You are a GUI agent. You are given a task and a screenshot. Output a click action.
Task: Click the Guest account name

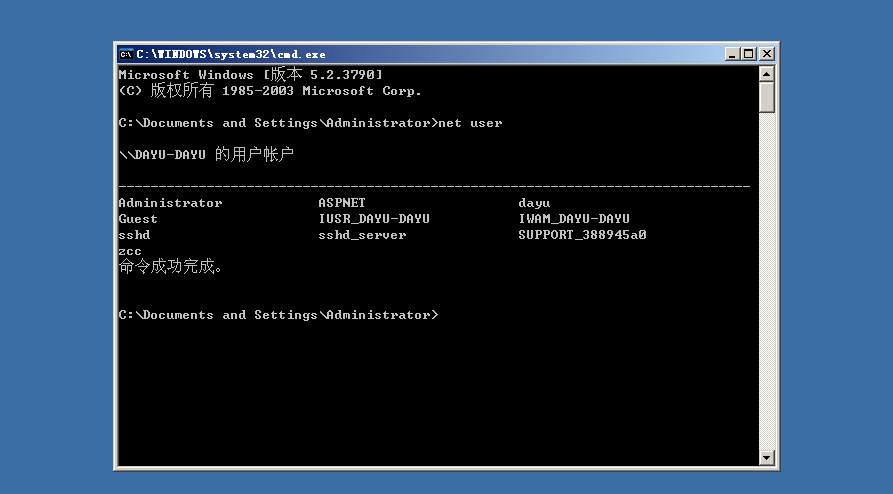pos(138,219)
